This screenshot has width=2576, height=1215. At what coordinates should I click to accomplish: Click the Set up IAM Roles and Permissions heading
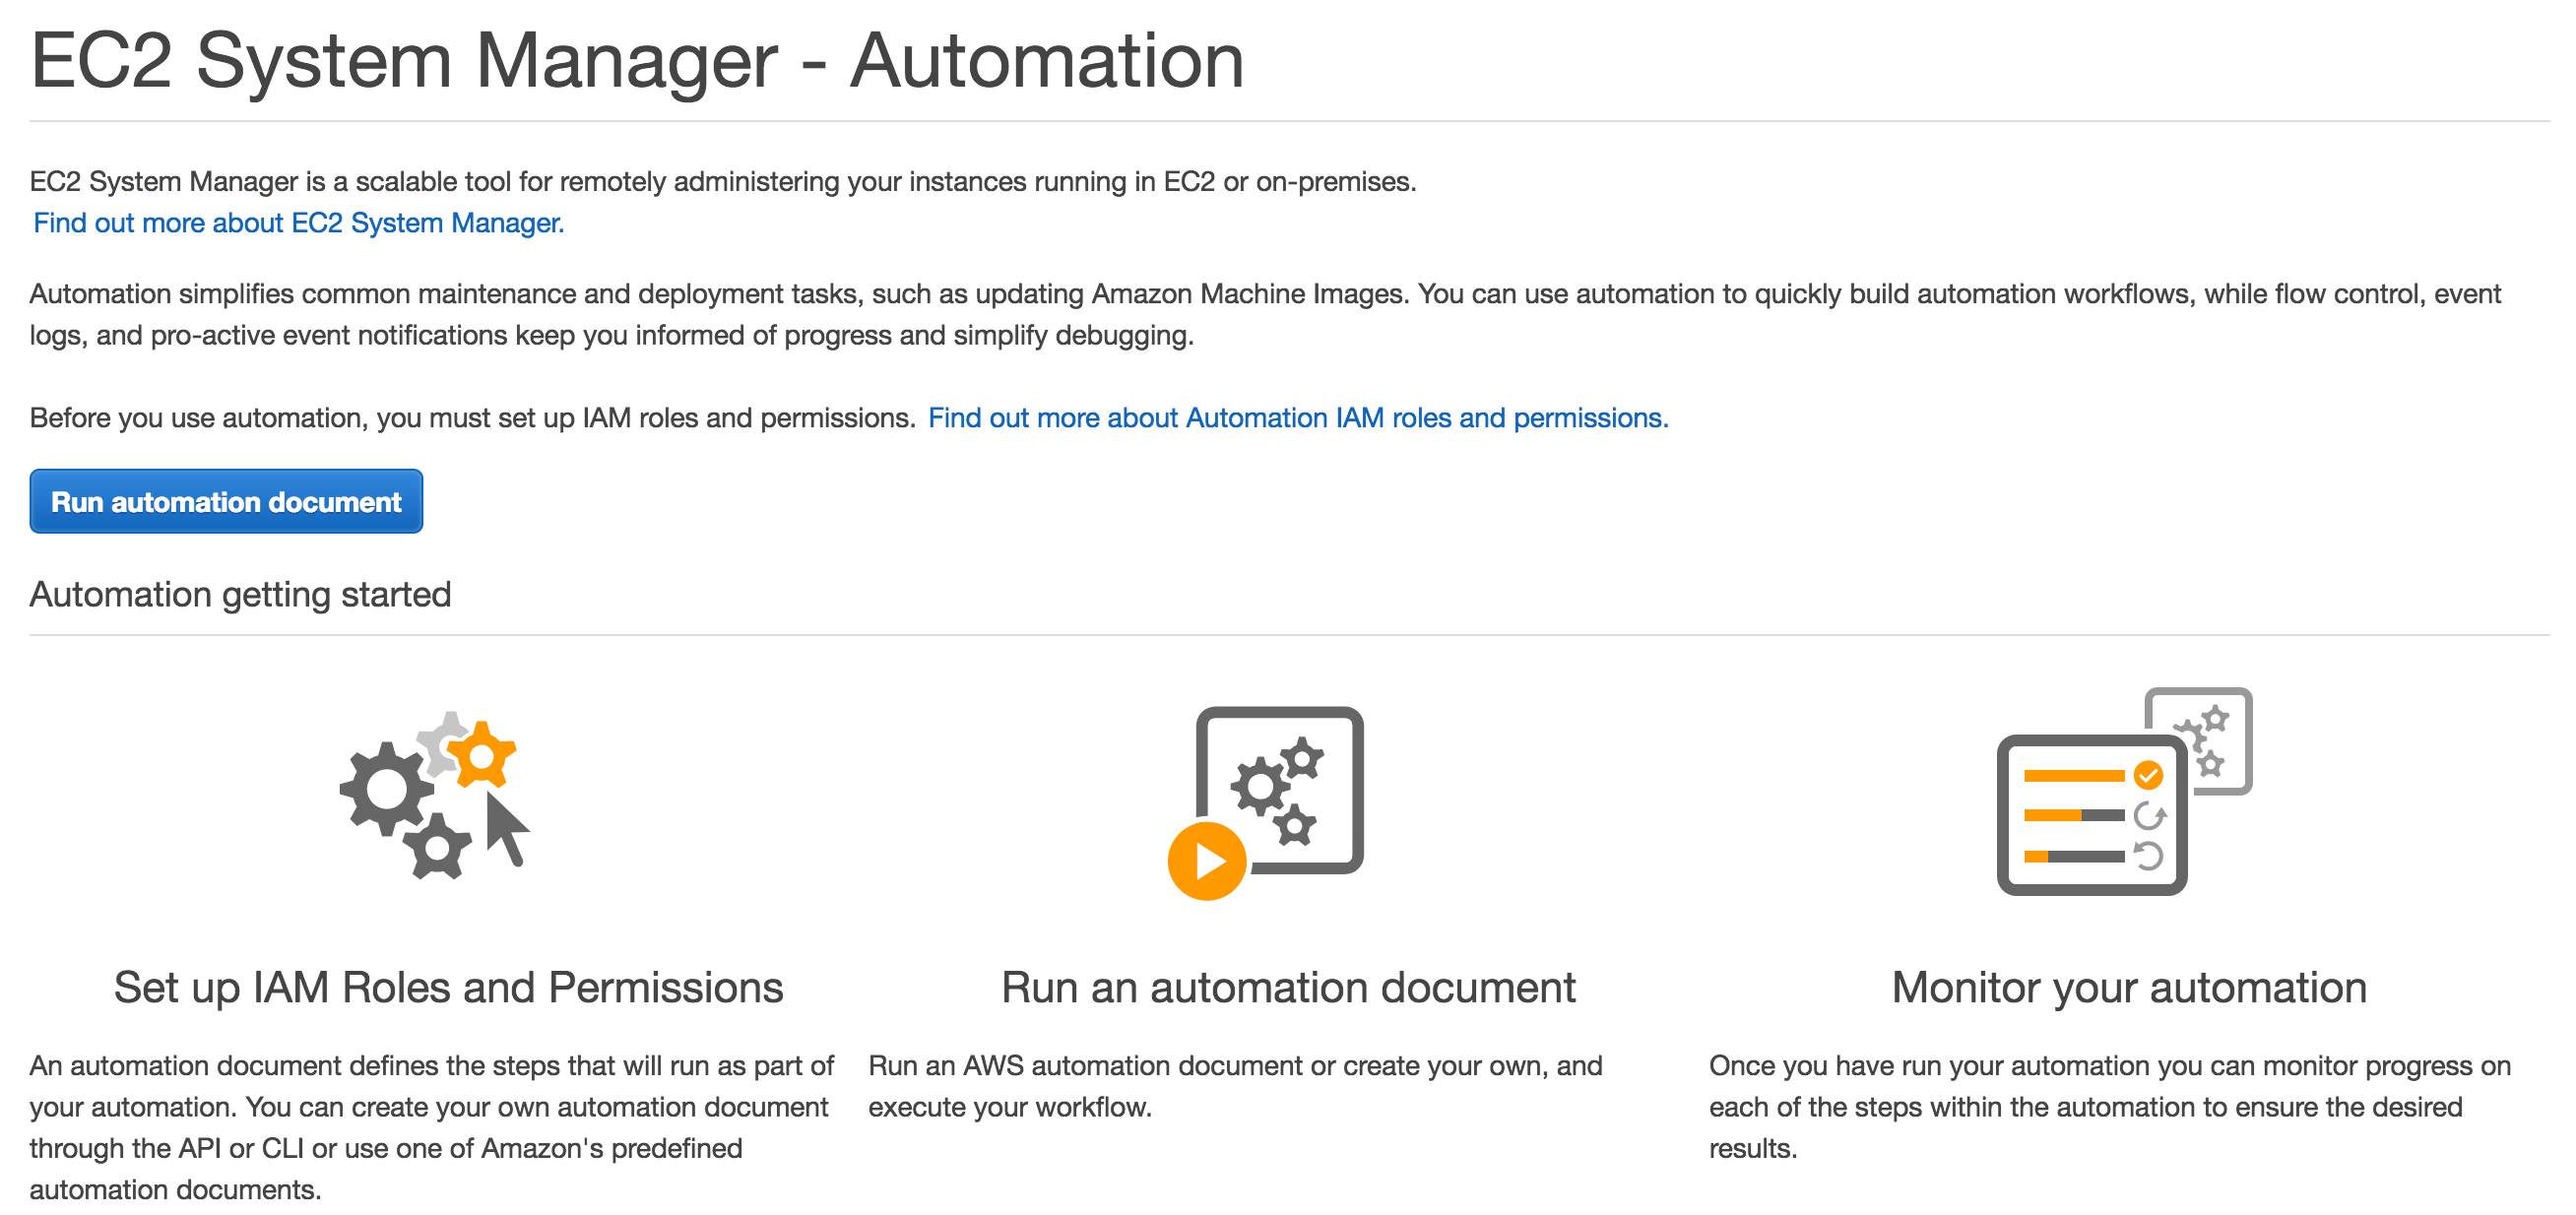tap(448, 987)
